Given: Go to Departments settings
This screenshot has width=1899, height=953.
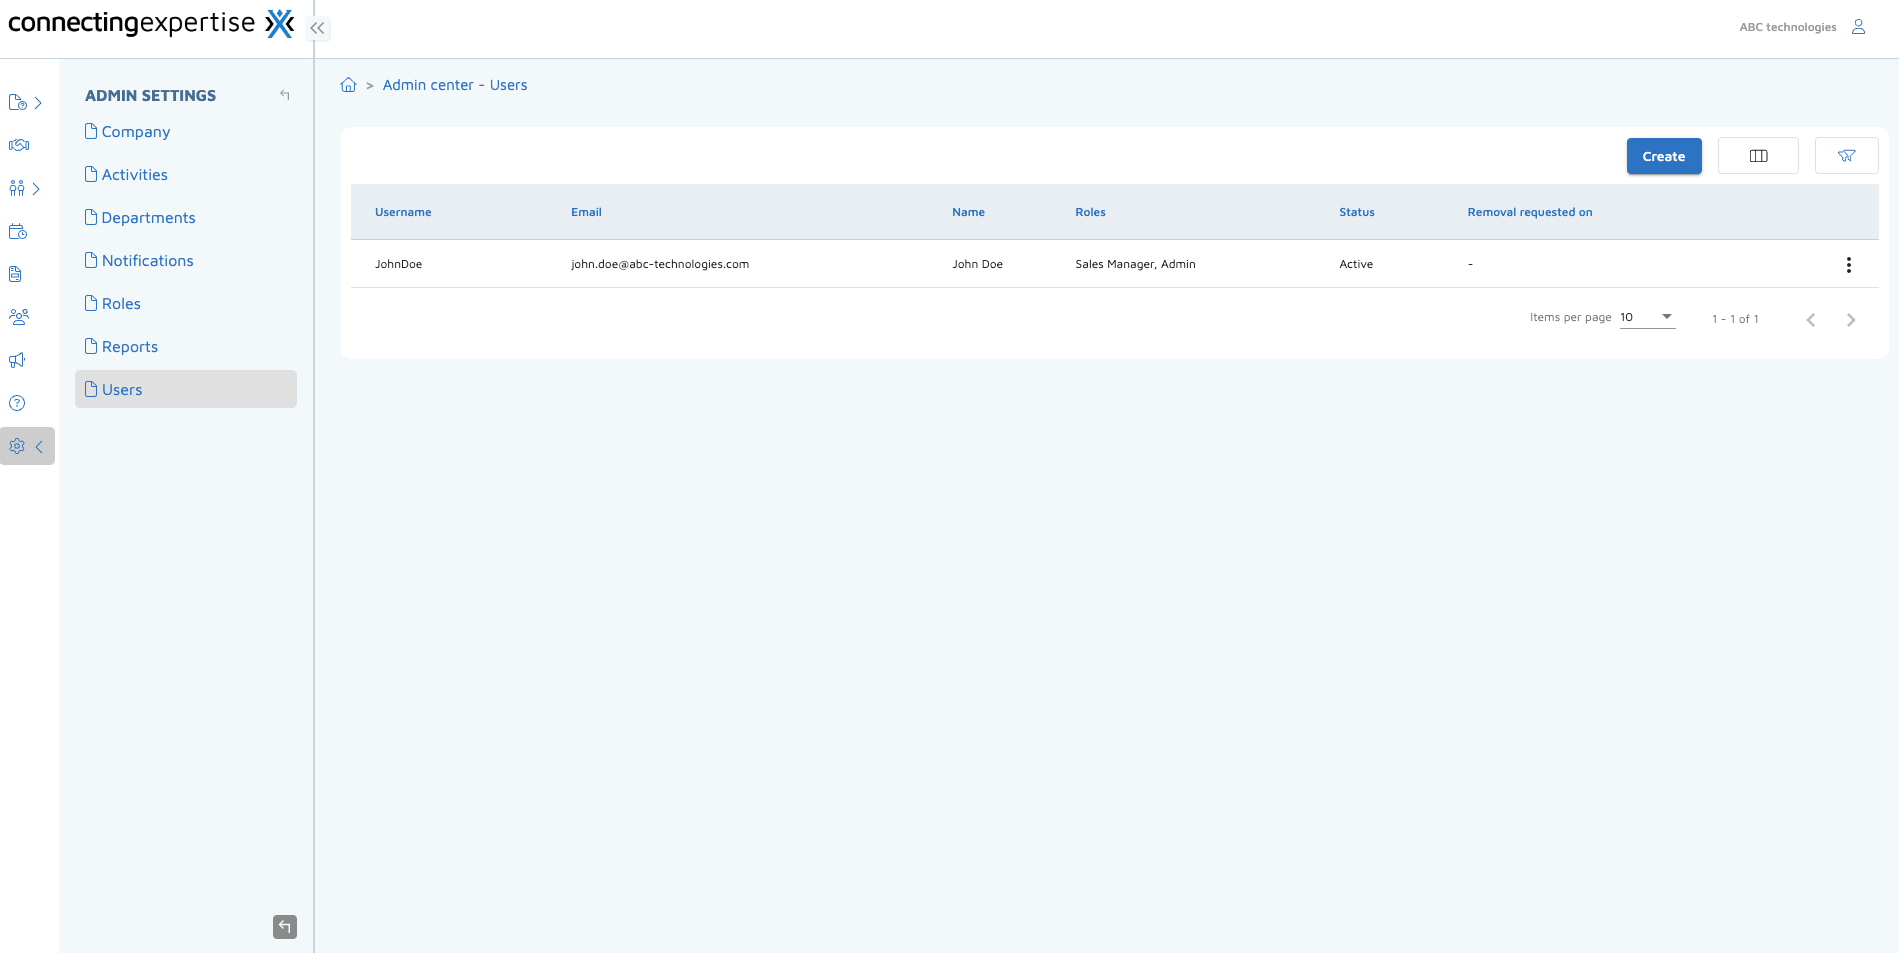Looking at the screenshot, I should 148,217.
